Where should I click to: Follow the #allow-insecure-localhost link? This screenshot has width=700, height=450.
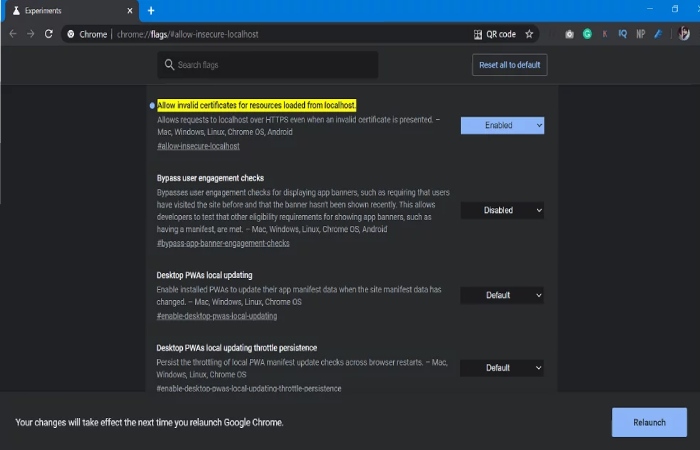click(x=198, y=146)
